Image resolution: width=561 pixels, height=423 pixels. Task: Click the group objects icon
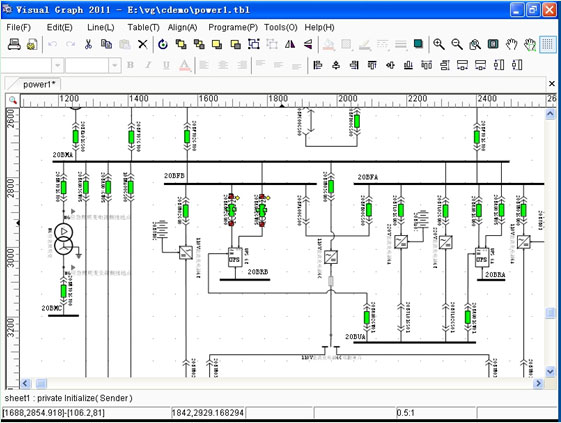pos(254,44)
